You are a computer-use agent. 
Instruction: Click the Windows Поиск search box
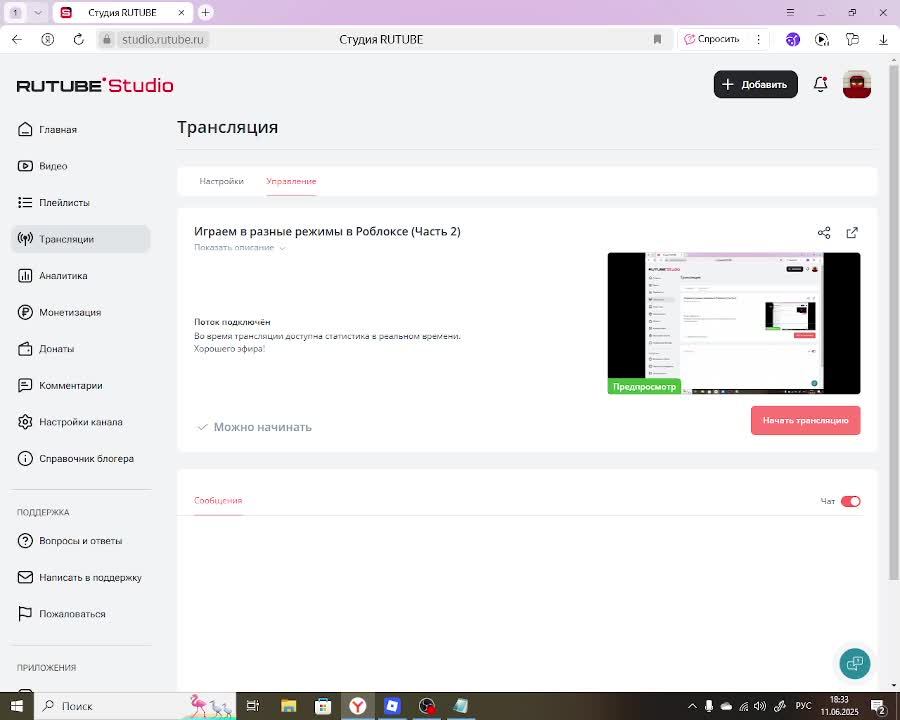point(136,706)
